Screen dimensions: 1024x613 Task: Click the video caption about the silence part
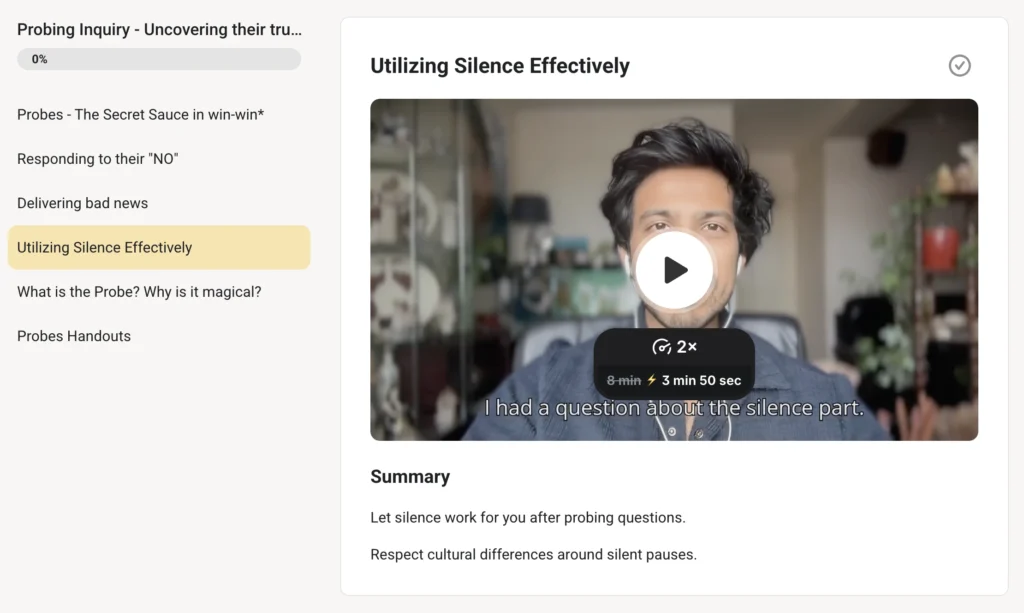pyautogui.click(x=674, y=408)
